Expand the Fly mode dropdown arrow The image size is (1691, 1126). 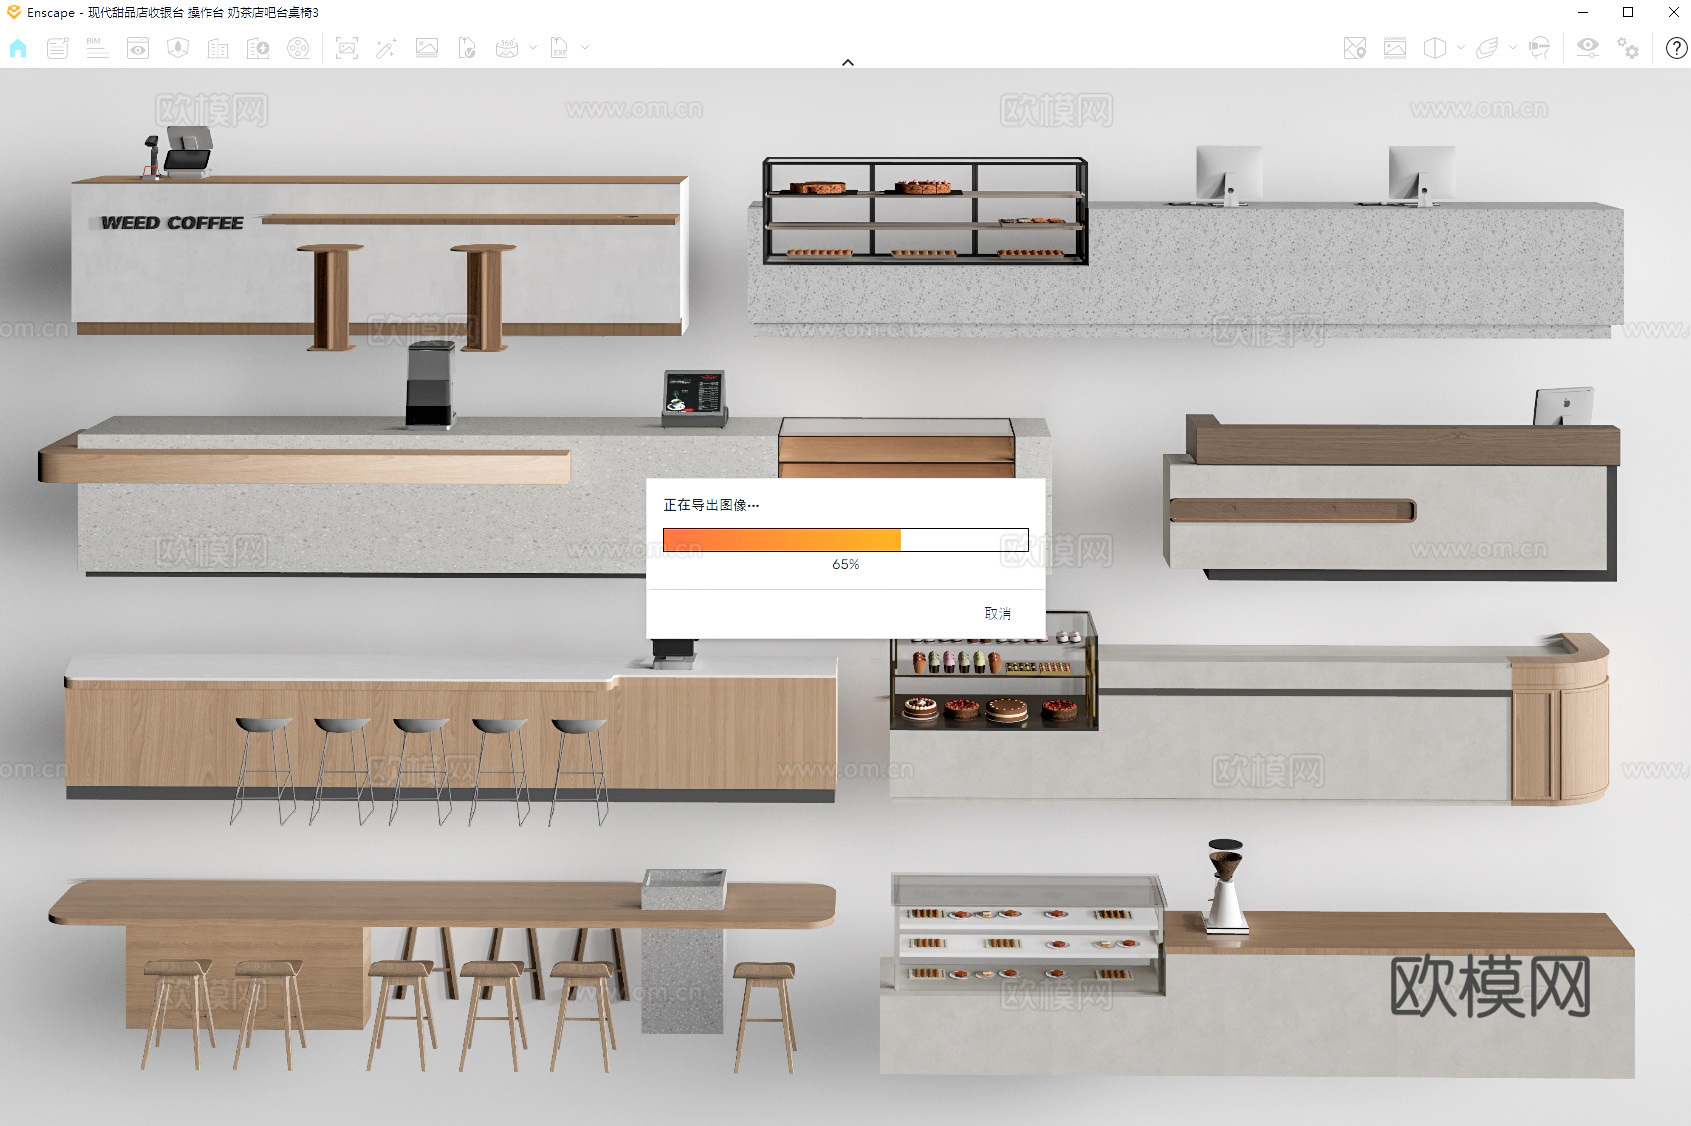point(1513,47)
